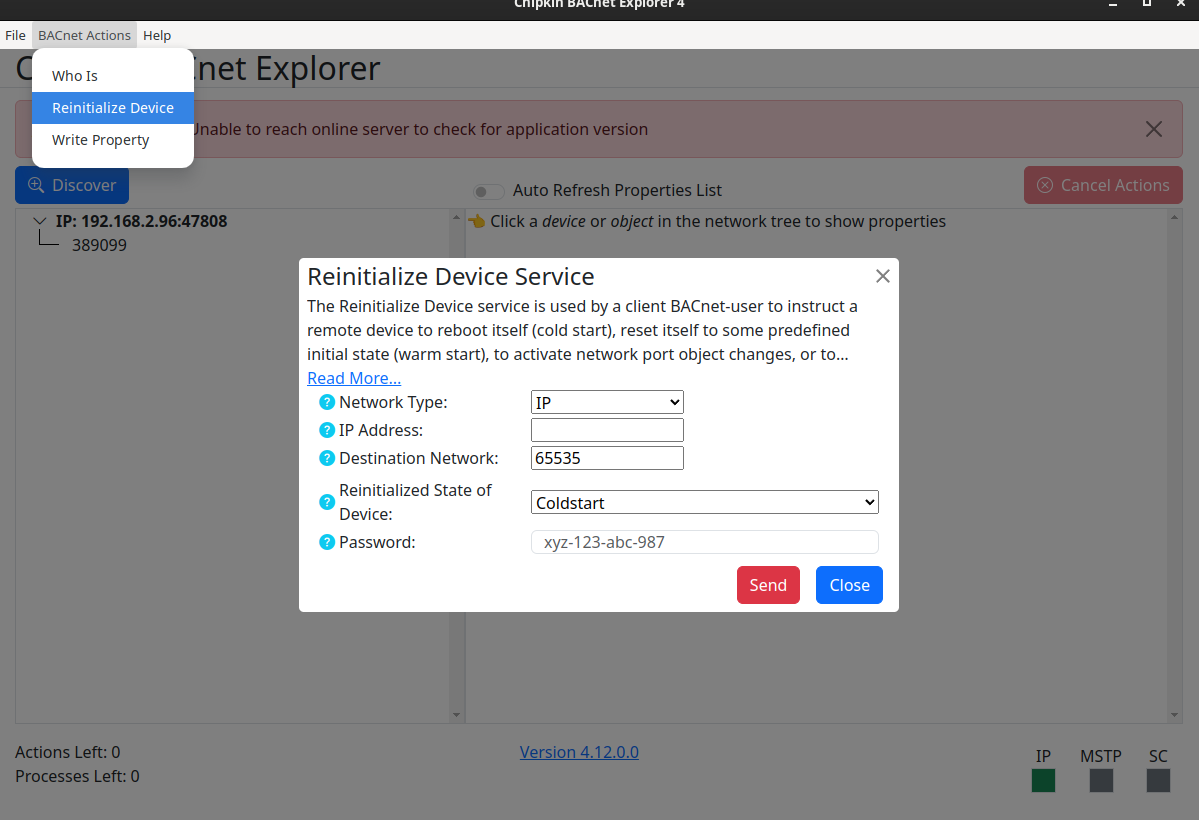Click network tree scrollbar down arrow
This screenshot has height=820, width=1199.
click(457, 715)
